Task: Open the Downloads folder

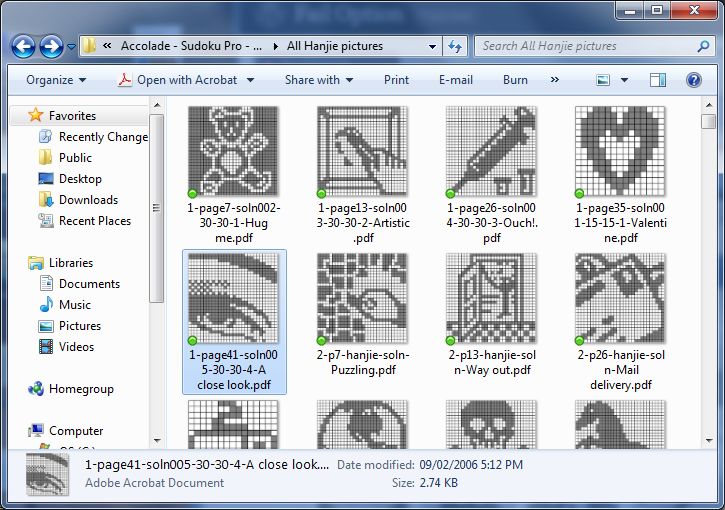Action: (88, 200)
